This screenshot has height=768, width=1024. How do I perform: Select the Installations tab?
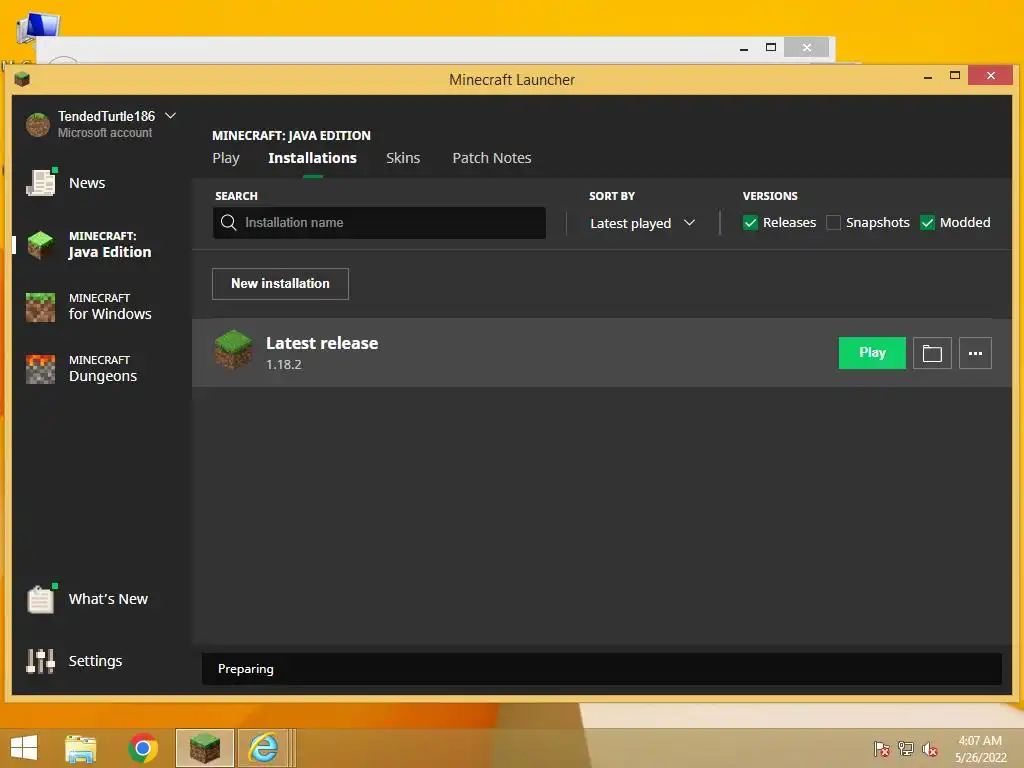[x=312, y=158]
